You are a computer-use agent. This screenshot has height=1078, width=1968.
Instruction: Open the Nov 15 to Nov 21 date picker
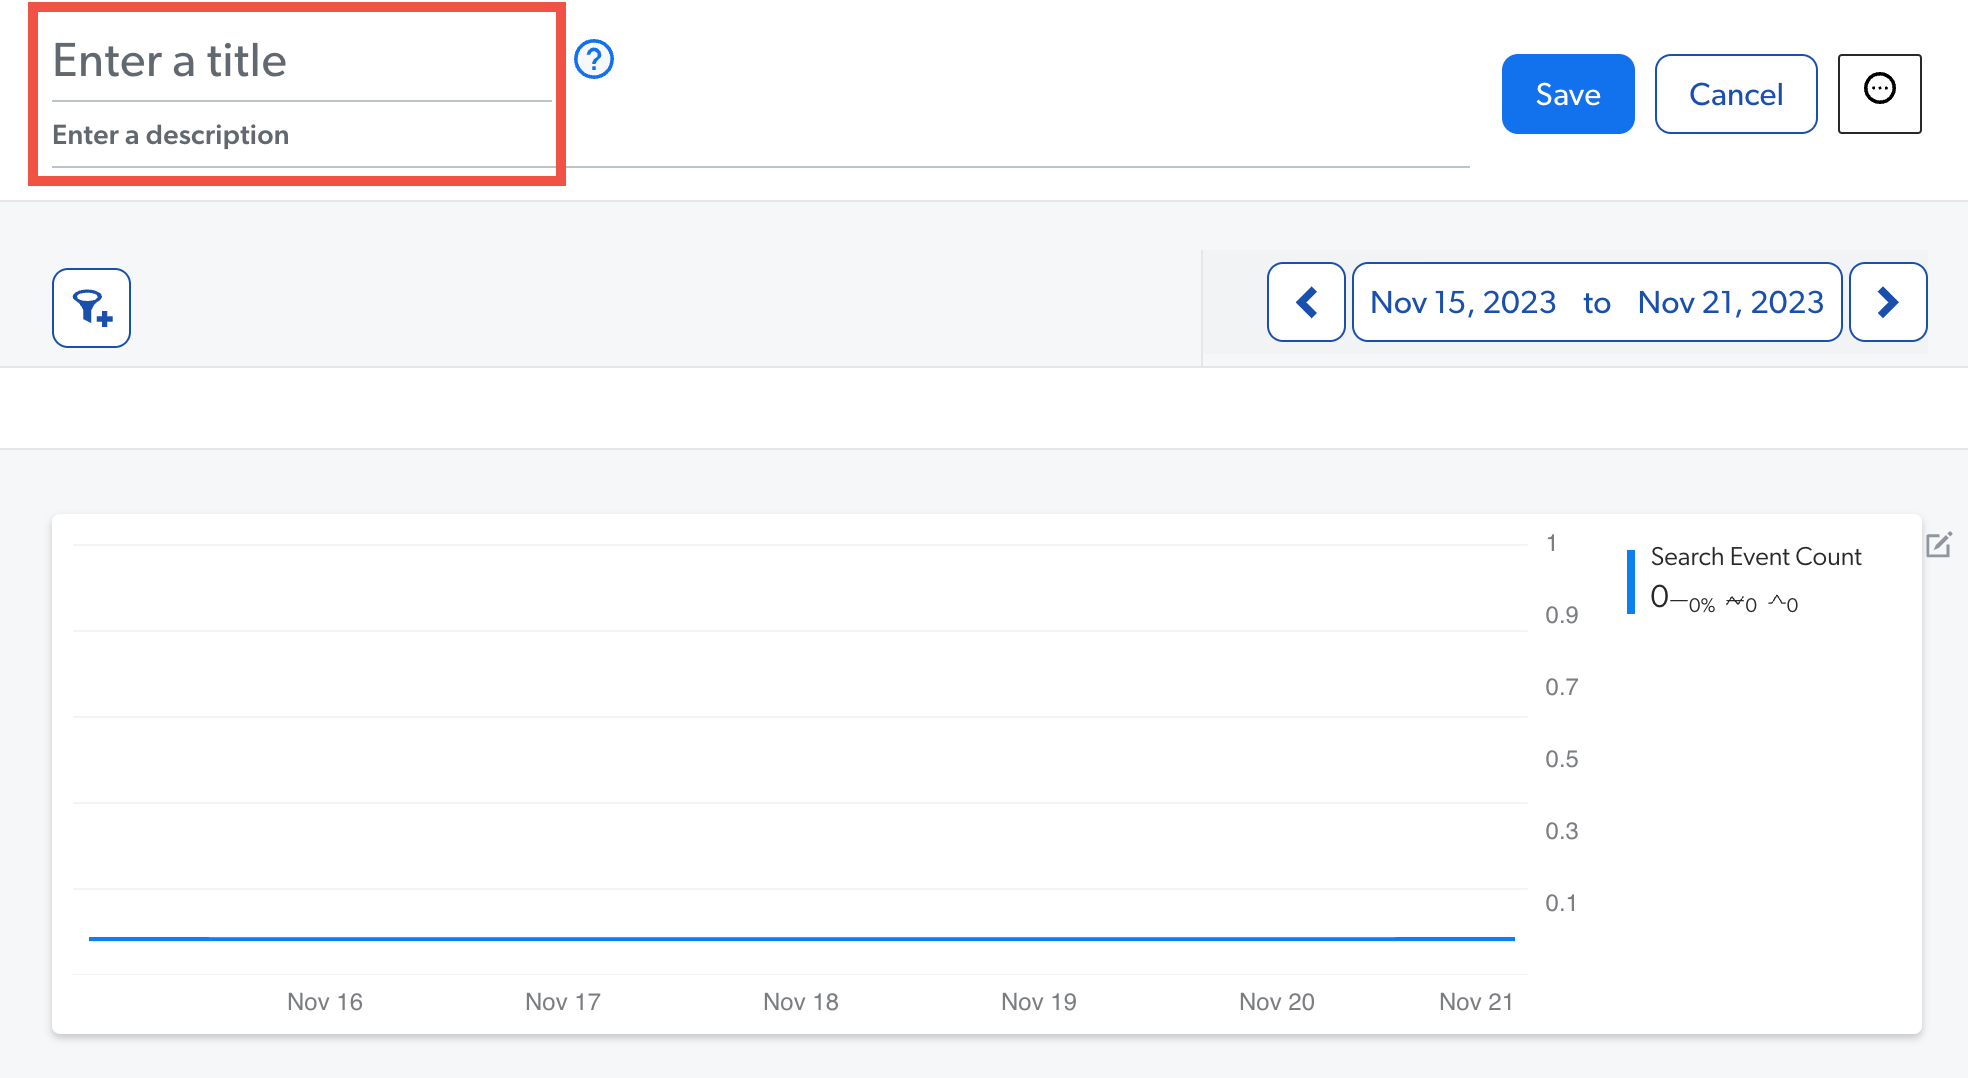(x=1597, y=302)
